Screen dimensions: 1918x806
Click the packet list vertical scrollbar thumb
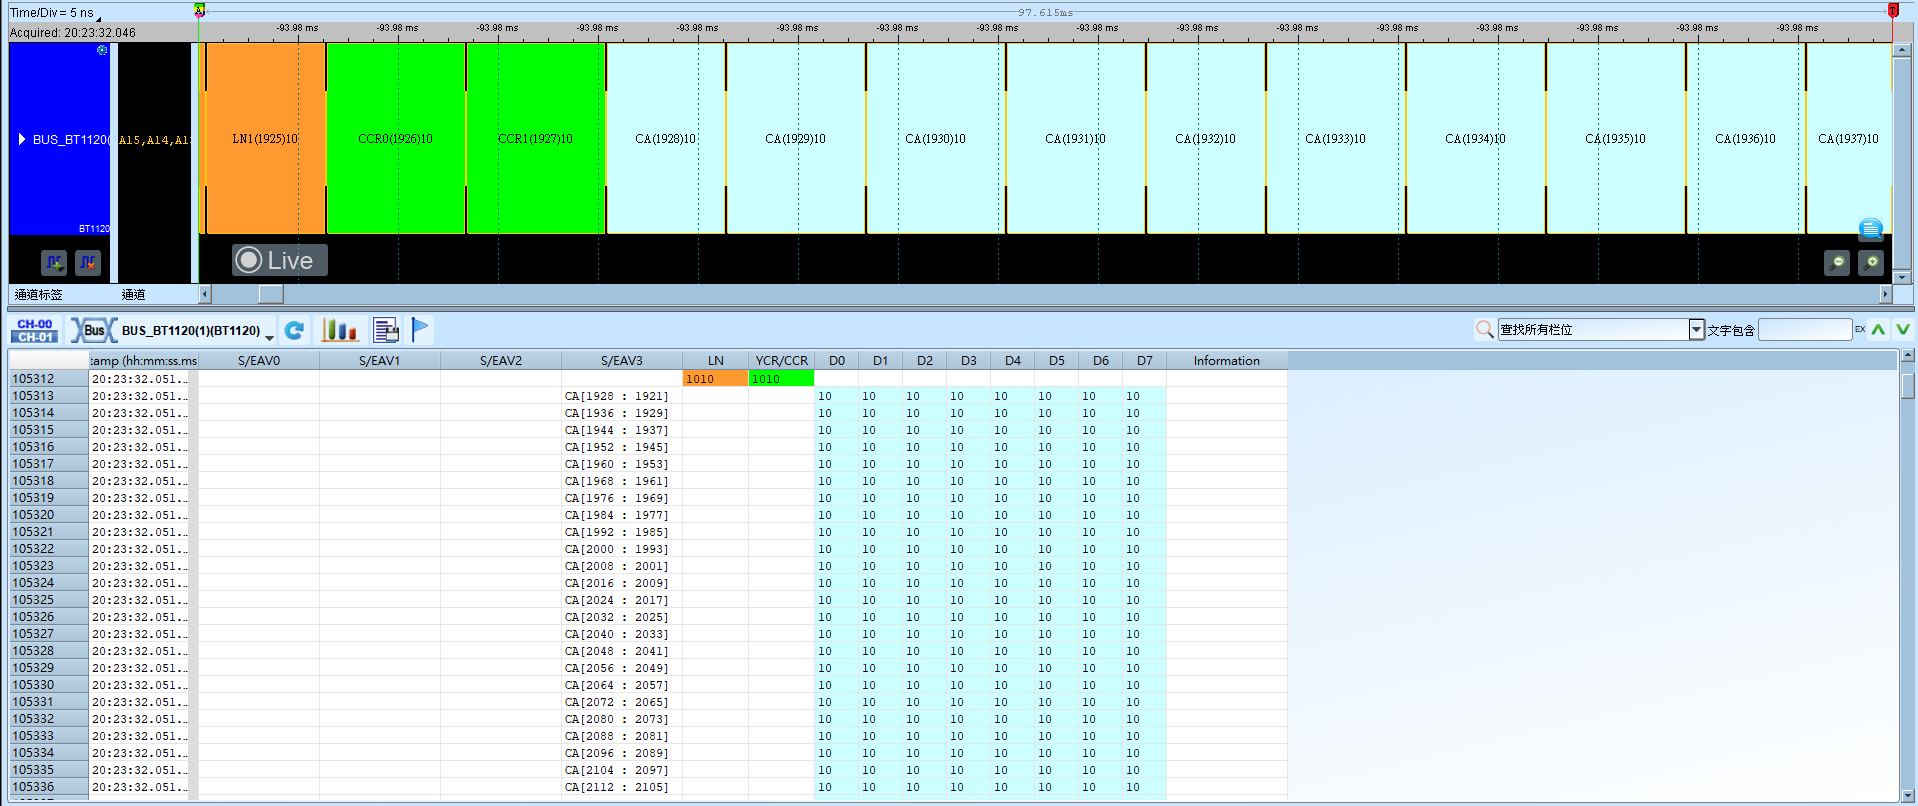click(x=1908, y=386)
